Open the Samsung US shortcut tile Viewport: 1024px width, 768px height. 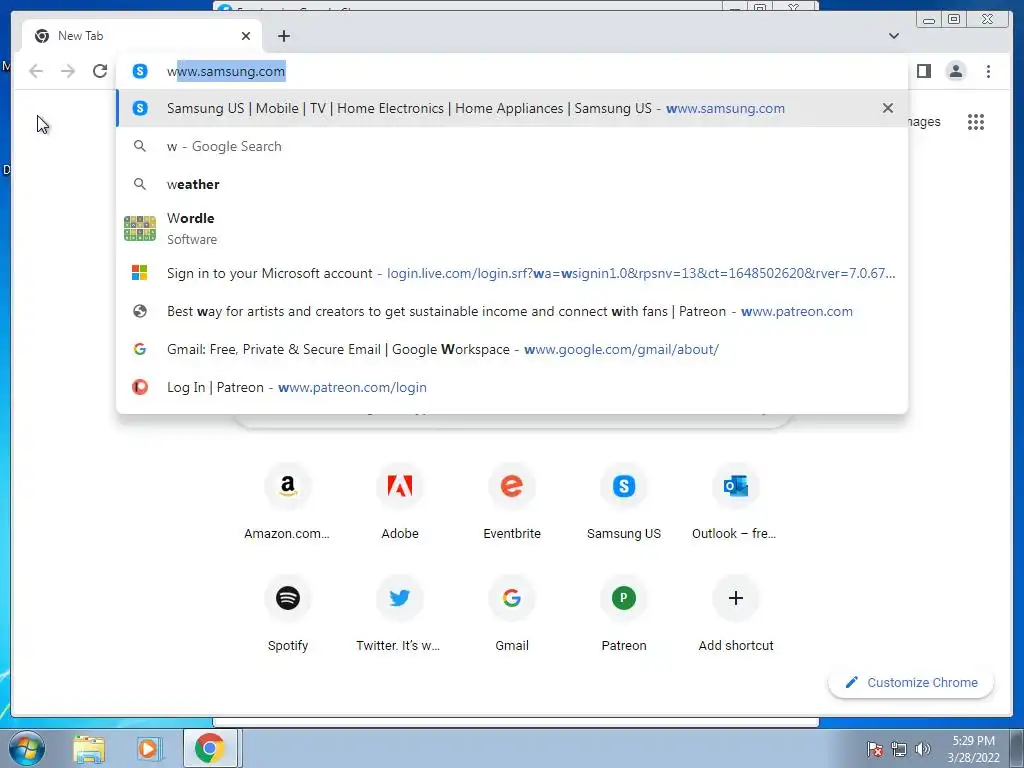click(624, 502)
